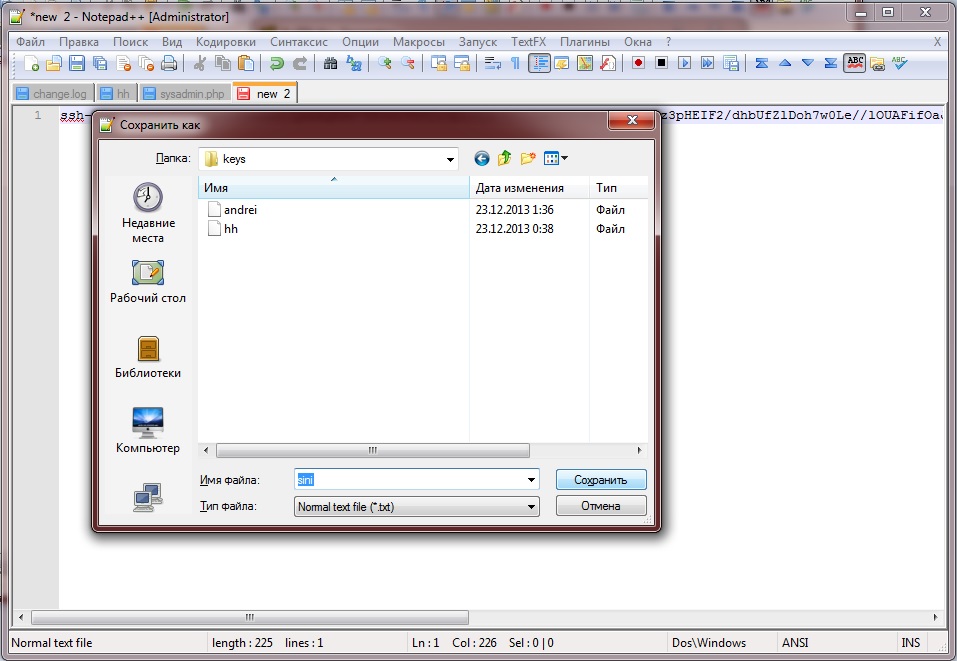Click the green Undo arrow

276,63
